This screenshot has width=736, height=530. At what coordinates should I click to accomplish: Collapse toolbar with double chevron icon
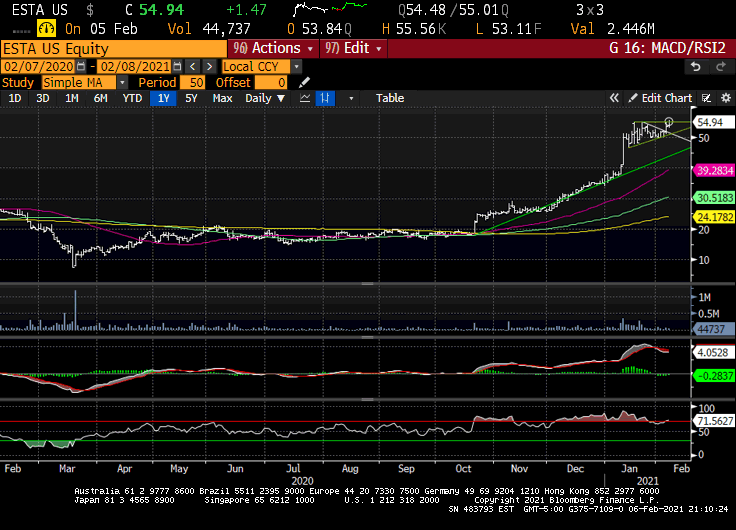click(x=614, y=98)
